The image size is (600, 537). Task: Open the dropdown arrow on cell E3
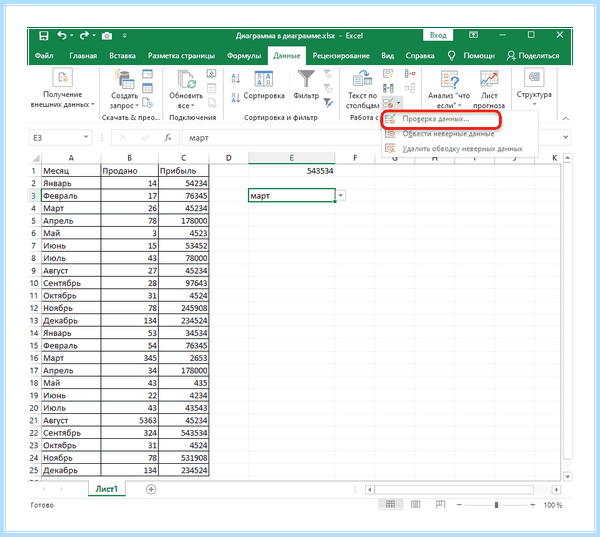click(x=341, y=196)
